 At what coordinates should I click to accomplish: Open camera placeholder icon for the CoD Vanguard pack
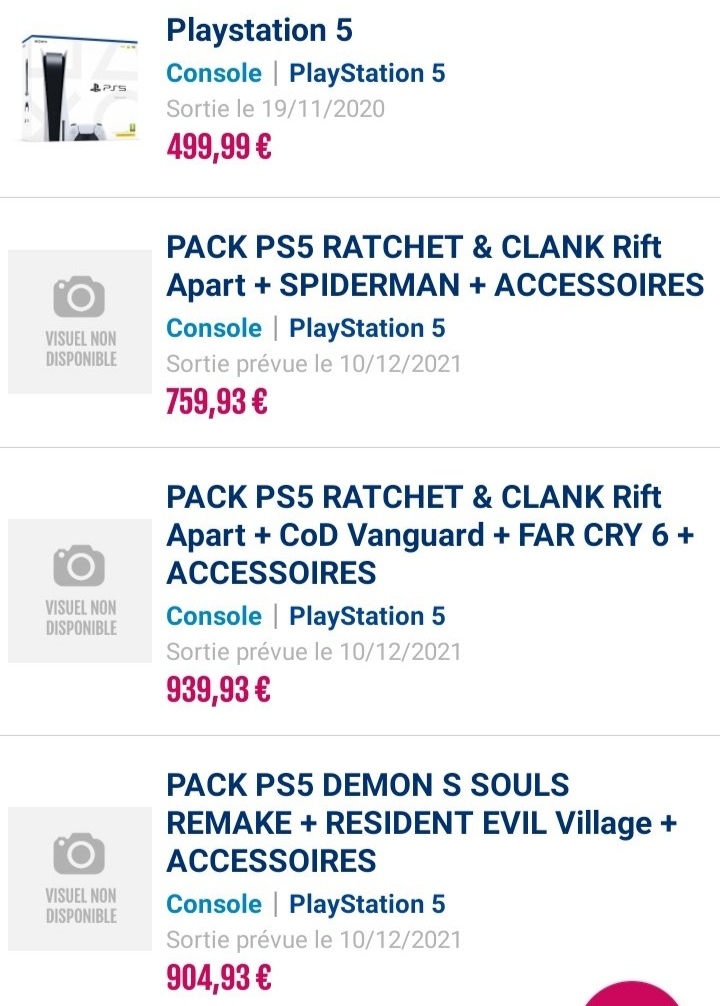80,565
